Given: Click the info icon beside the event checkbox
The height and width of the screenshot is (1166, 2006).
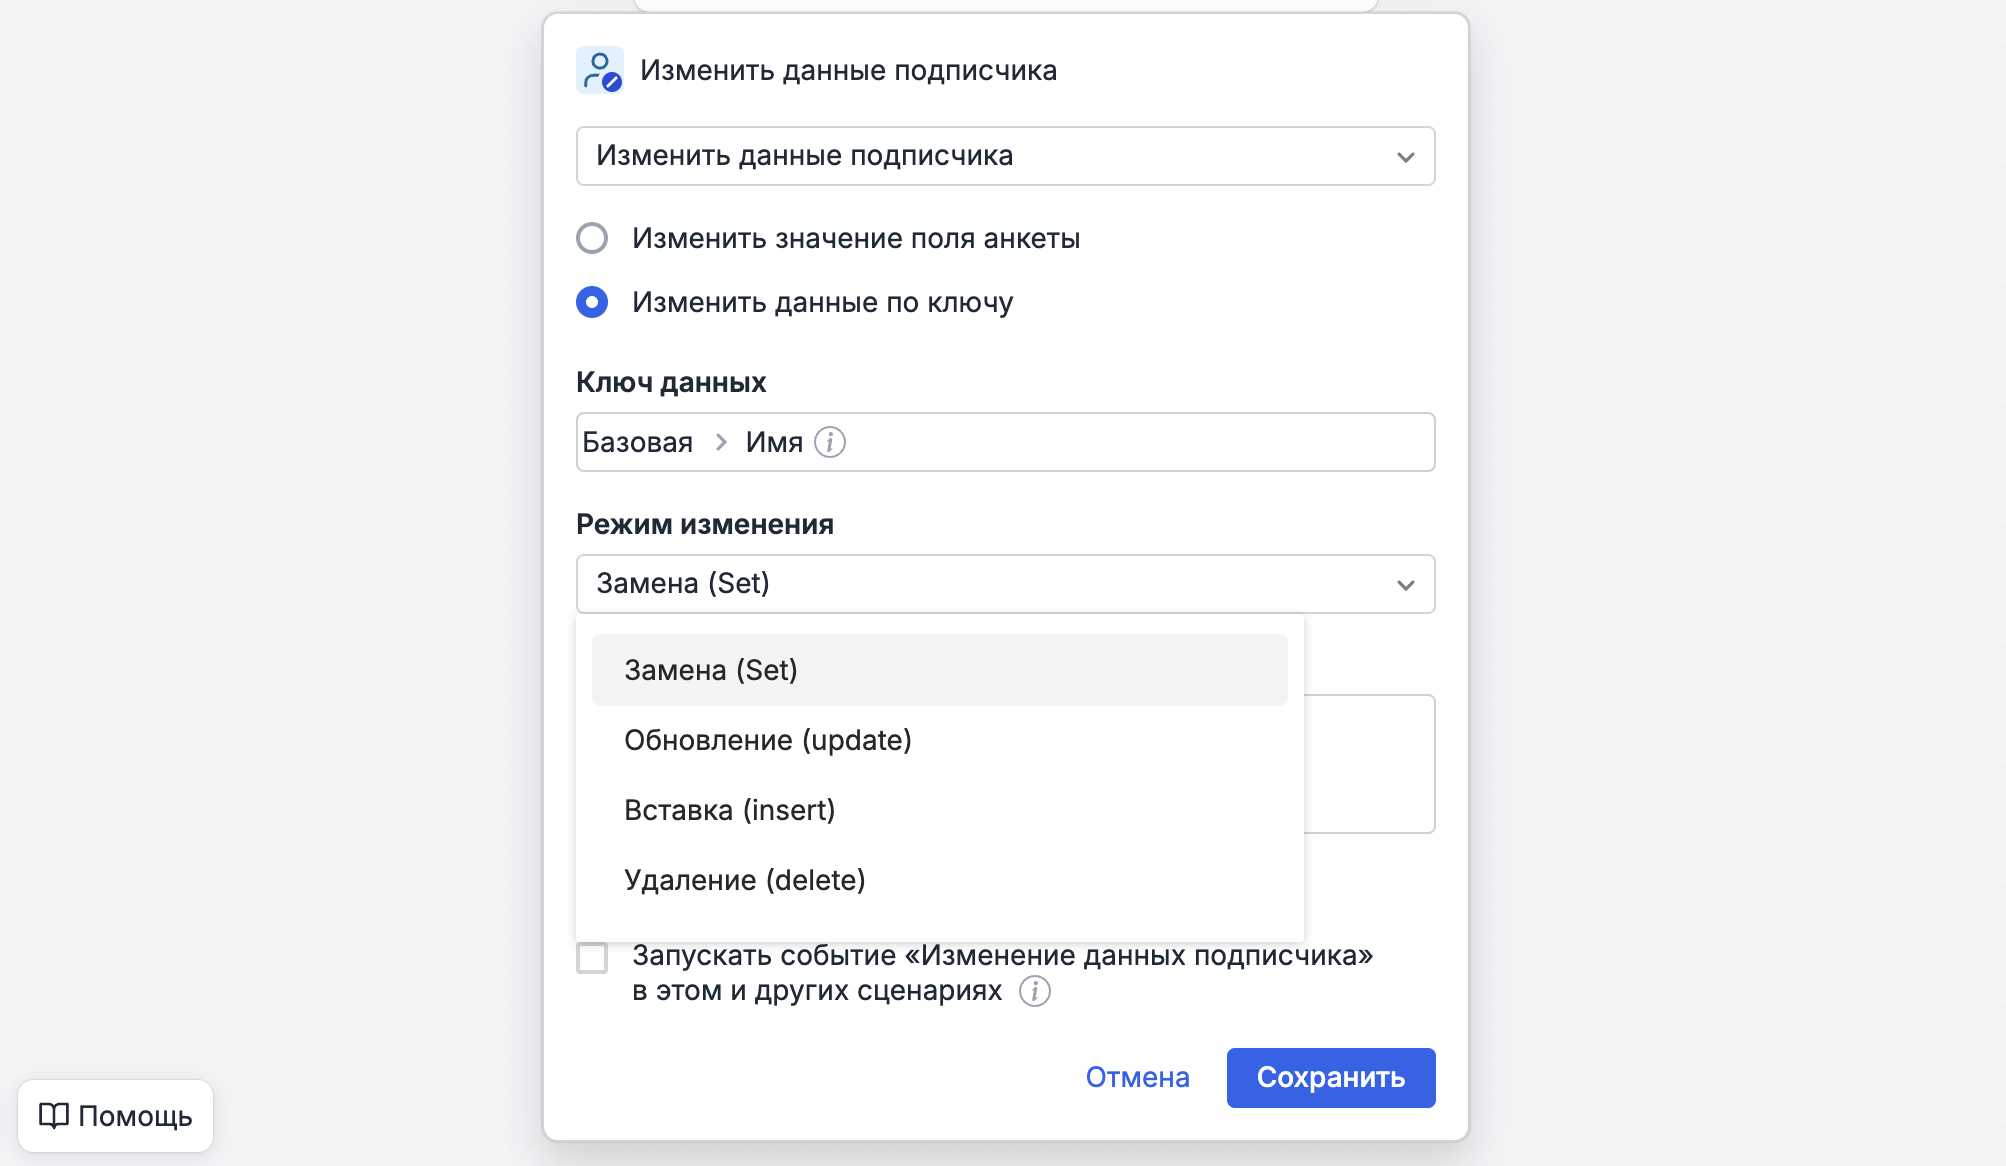Looking at the screenshot, I should 1035,992.
